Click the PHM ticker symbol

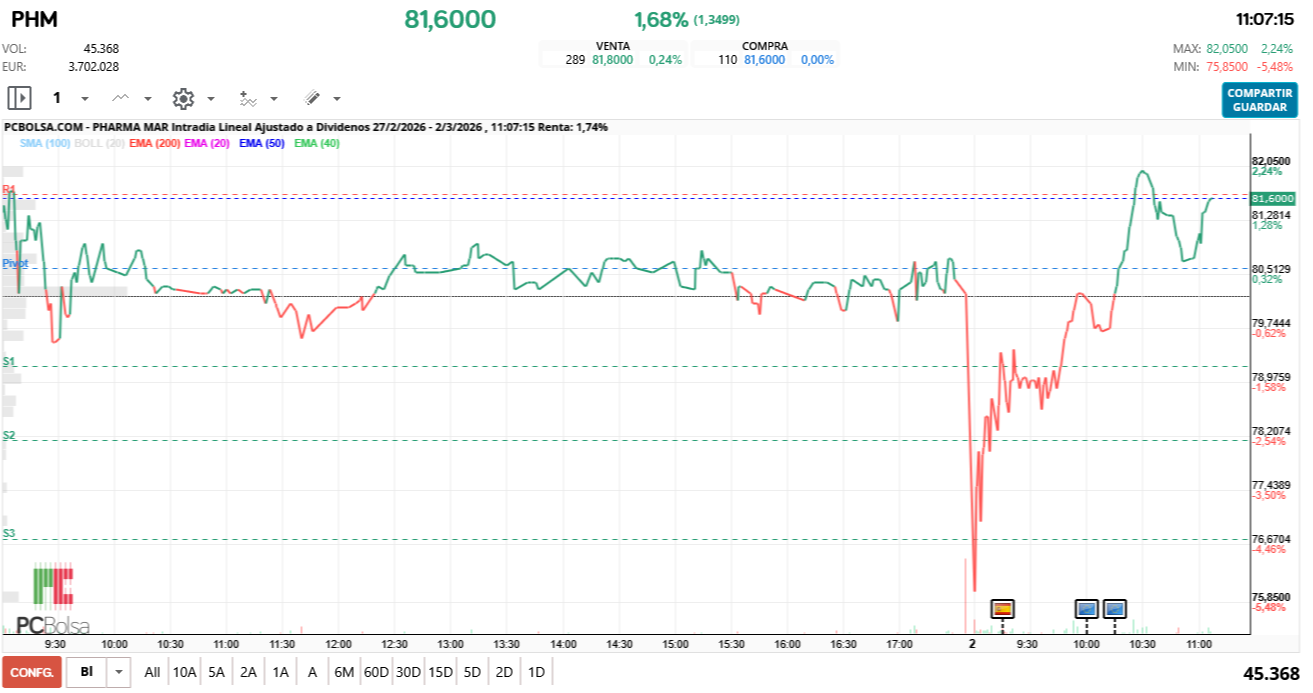tap(35, 19)
